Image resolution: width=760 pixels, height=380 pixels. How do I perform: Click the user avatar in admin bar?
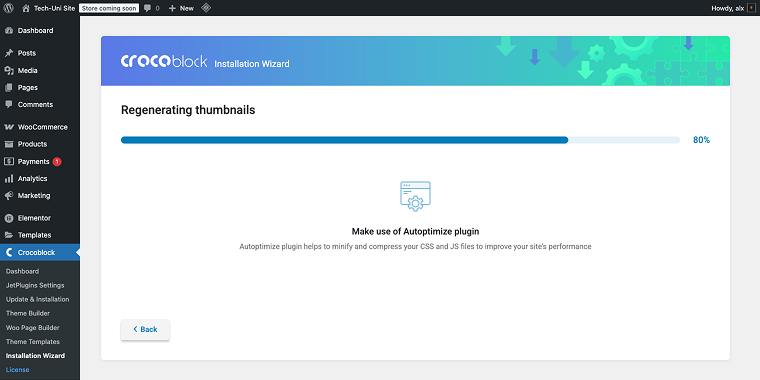tap(751, 8)
